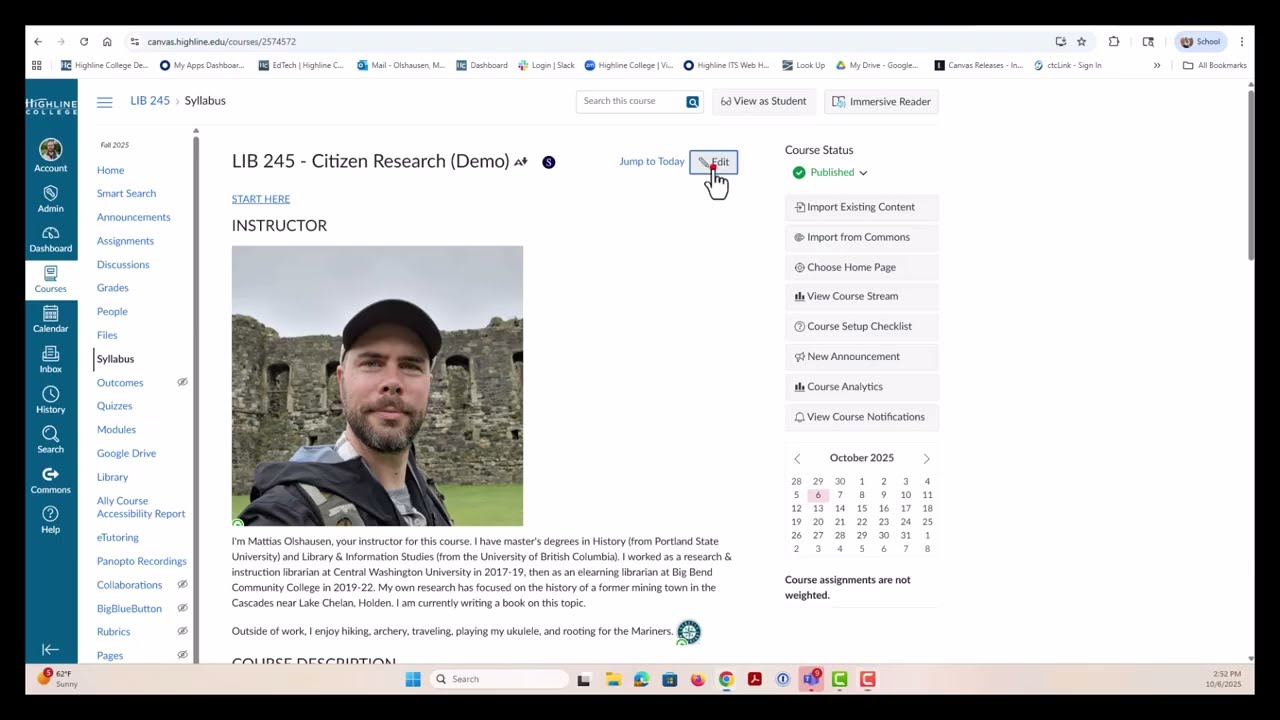Viewport: 1280px width, 720px height.
Task: Click in the Search this course field
Action: tap(629, 101)
